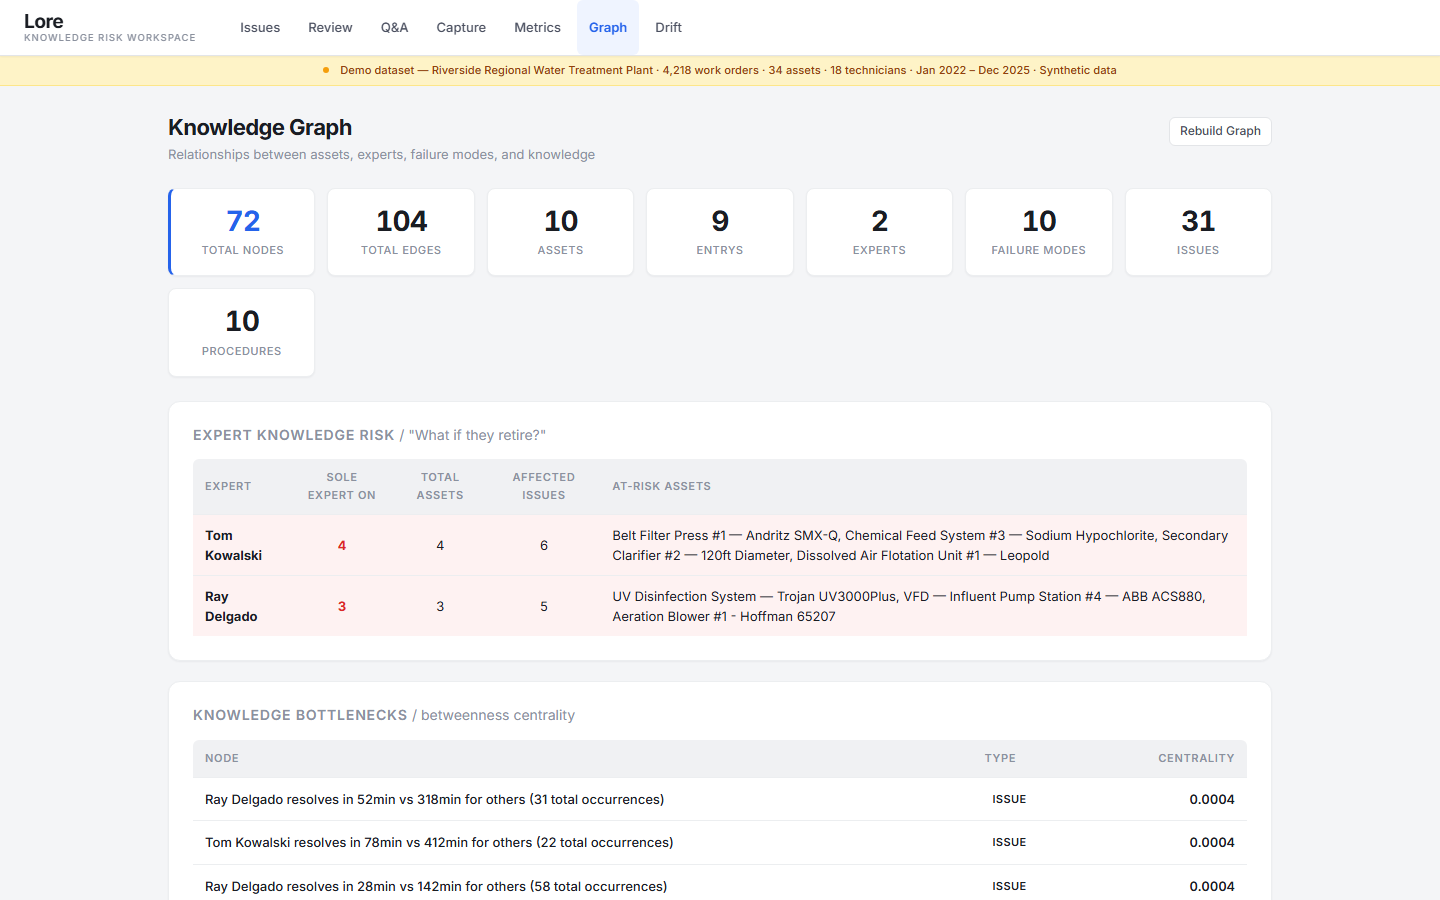Viewport: 1440px width, 900px height.
Task: Click the Rebuild Graph button
Action: pyautogui.click(x=1220, y=131)
